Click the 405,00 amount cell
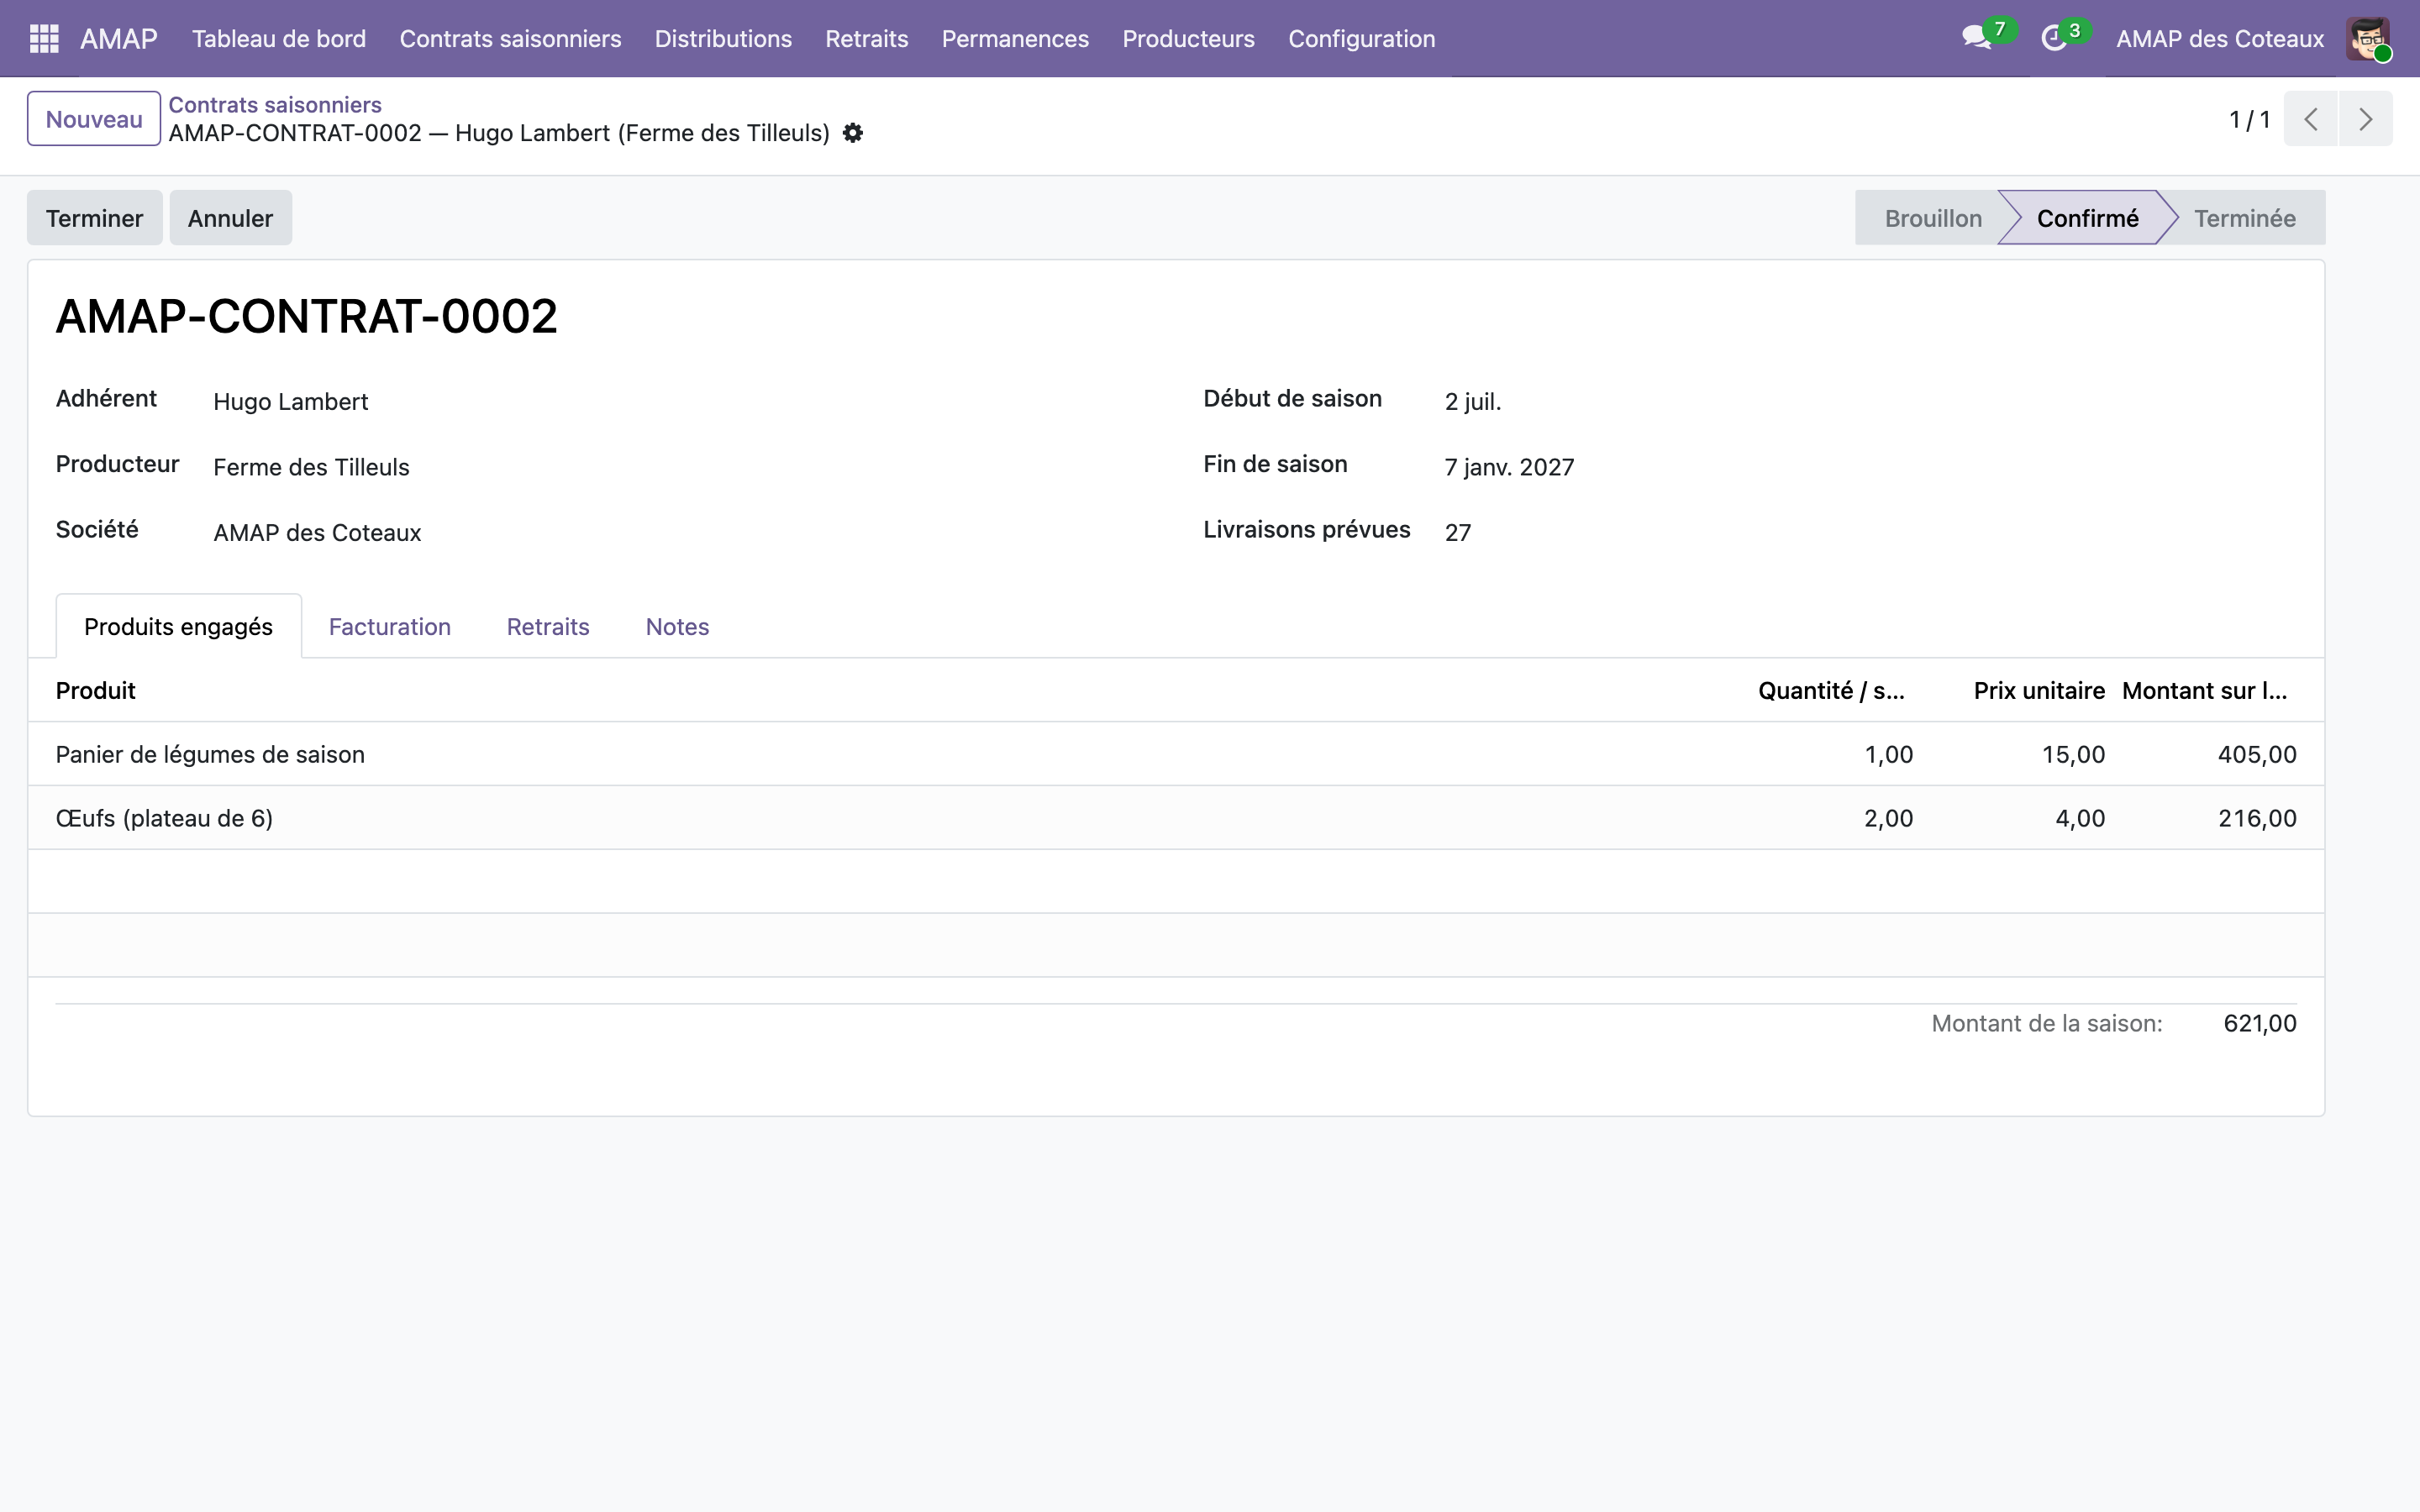2420x1512 pixels. point(2257,754)
